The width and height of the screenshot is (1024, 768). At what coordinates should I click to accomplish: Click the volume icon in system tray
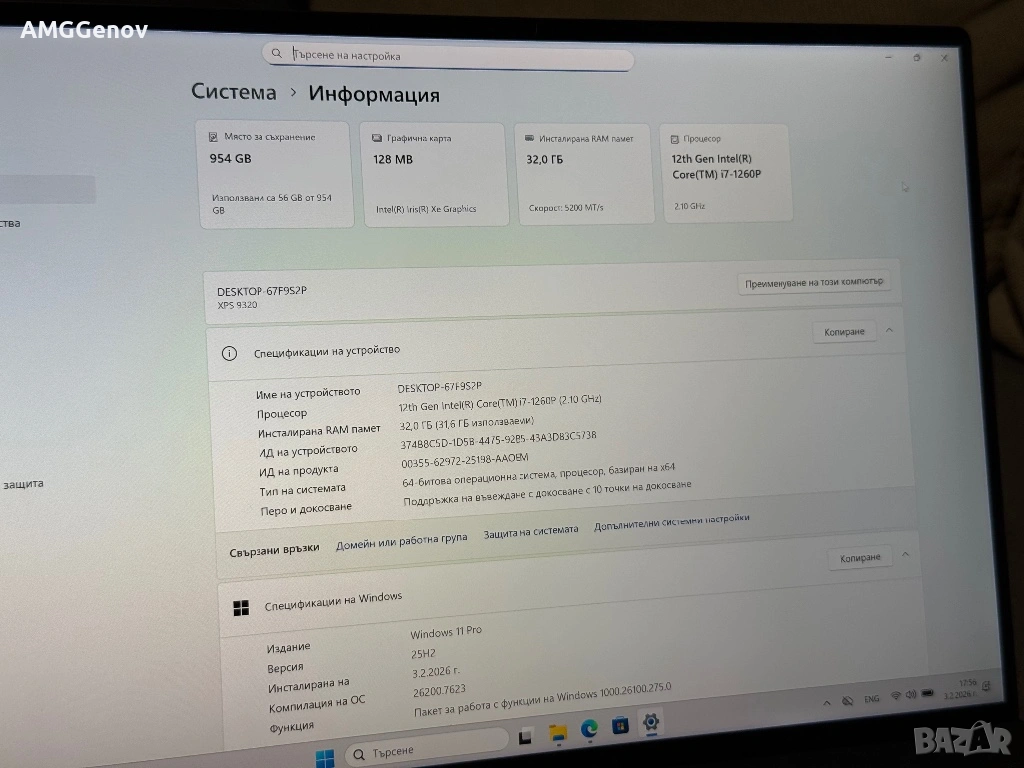911,695
